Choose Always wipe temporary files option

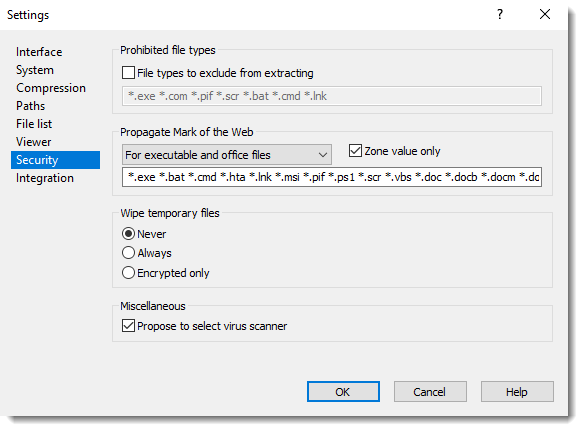click(128, 253)
